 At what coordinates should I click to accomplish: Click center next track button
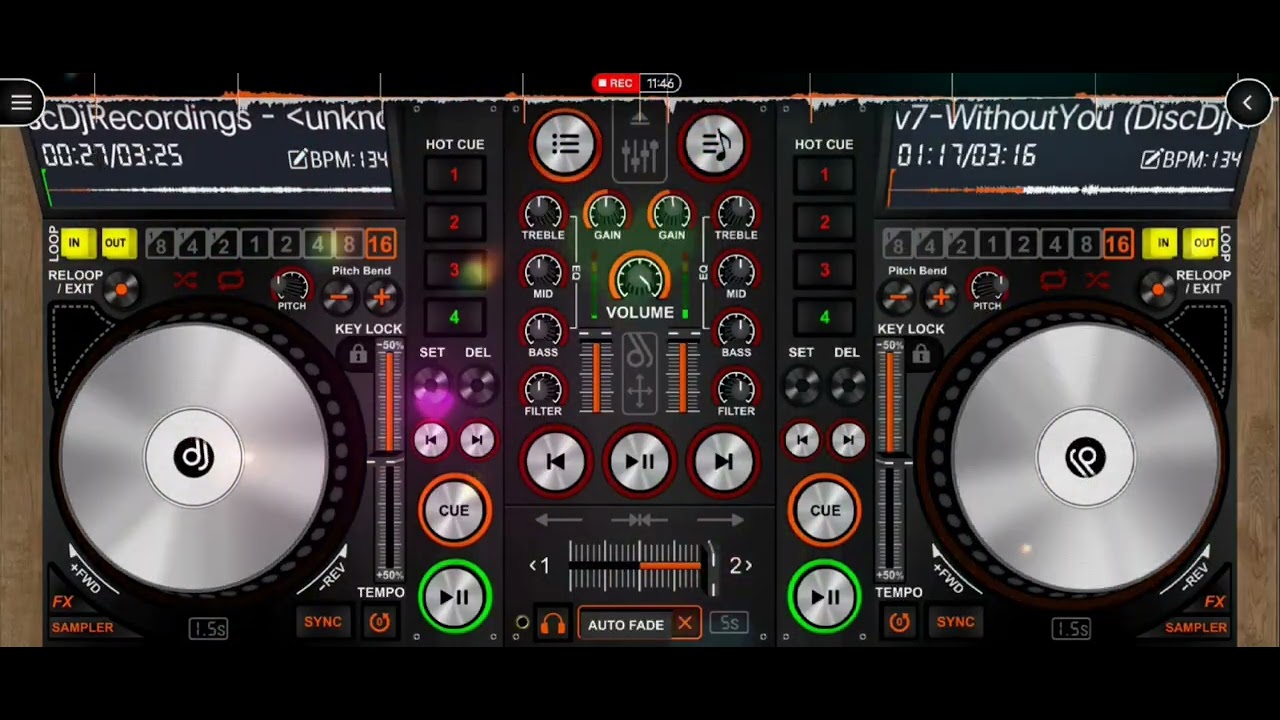click(x=723, y=461)
